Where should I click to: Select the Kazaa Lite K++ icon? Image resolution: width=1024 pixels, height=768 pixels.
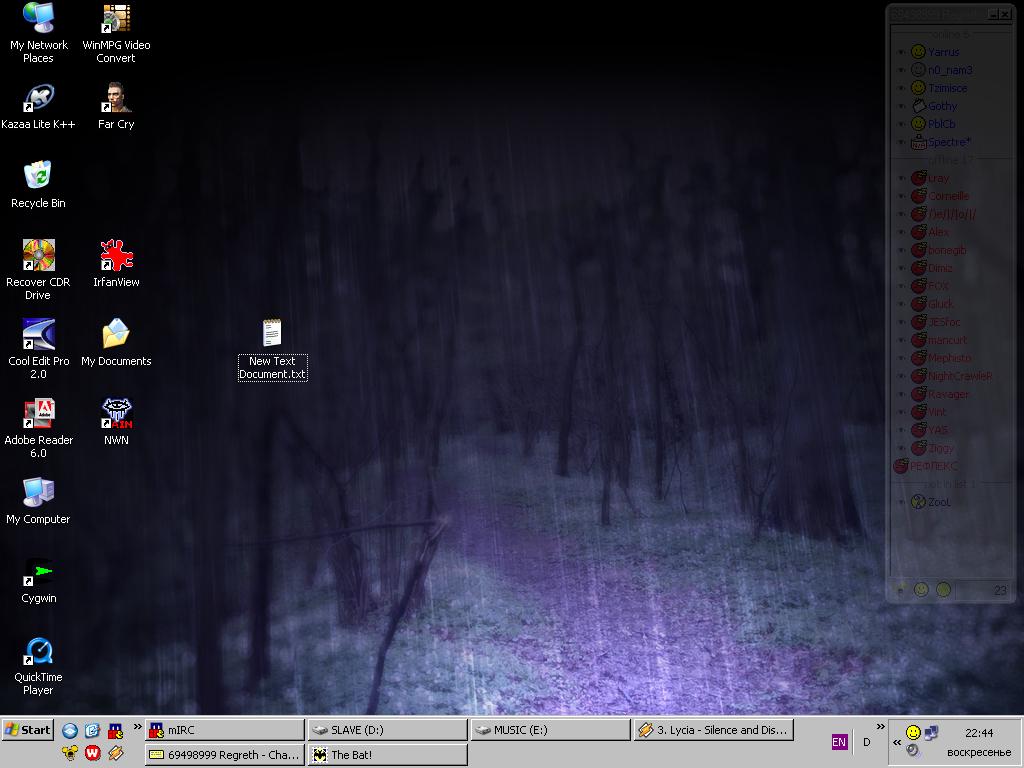(38, 99)
